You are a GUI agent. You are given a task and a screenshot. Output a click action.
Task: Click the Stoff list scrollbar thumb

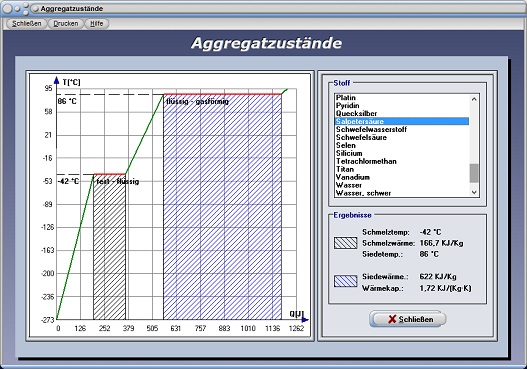(x=474, y=173)
